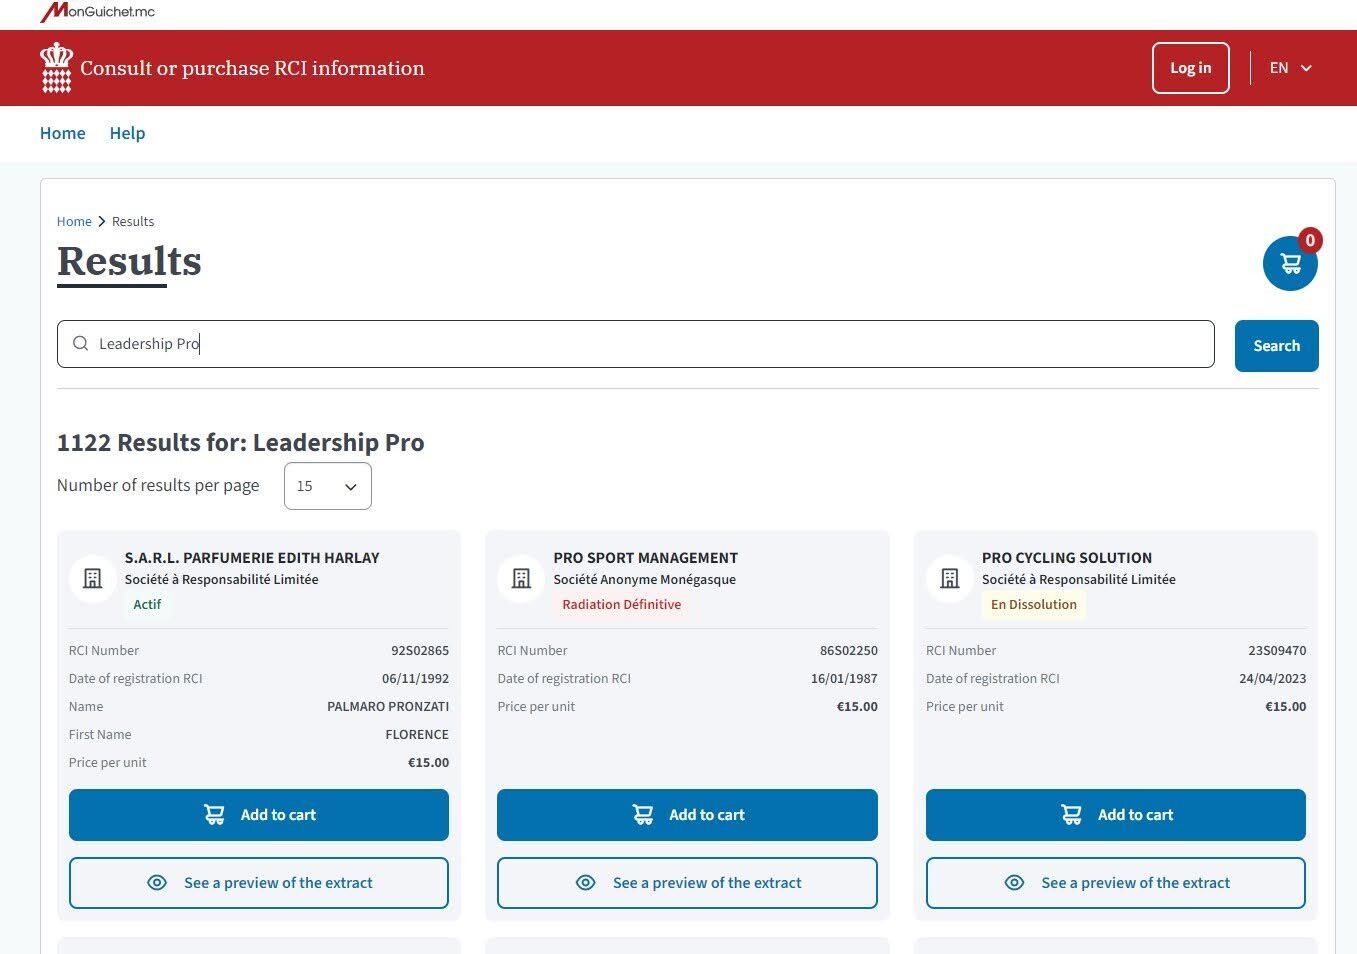Open the shopping cart icon with 0 badge
Image resolution: width=1357 pixels, height=954 pixels.
pos(1290,264)
